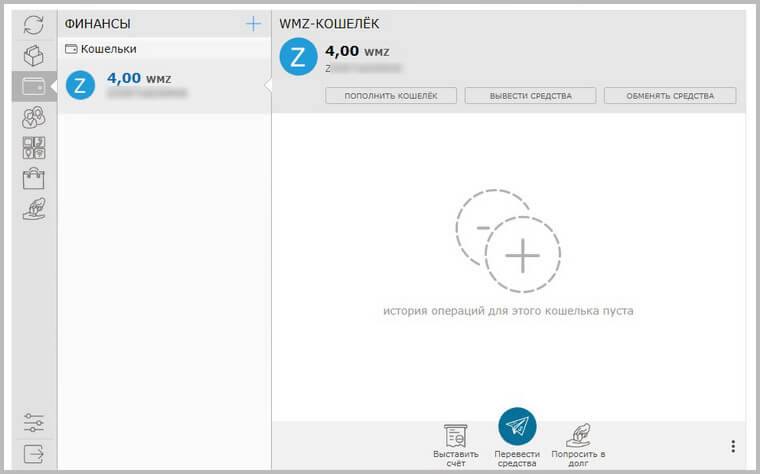Screen dimensions: 760x474
Task: Click Перевести средства paper plane button
Action: pyautogui.click(x=517, y=427)
